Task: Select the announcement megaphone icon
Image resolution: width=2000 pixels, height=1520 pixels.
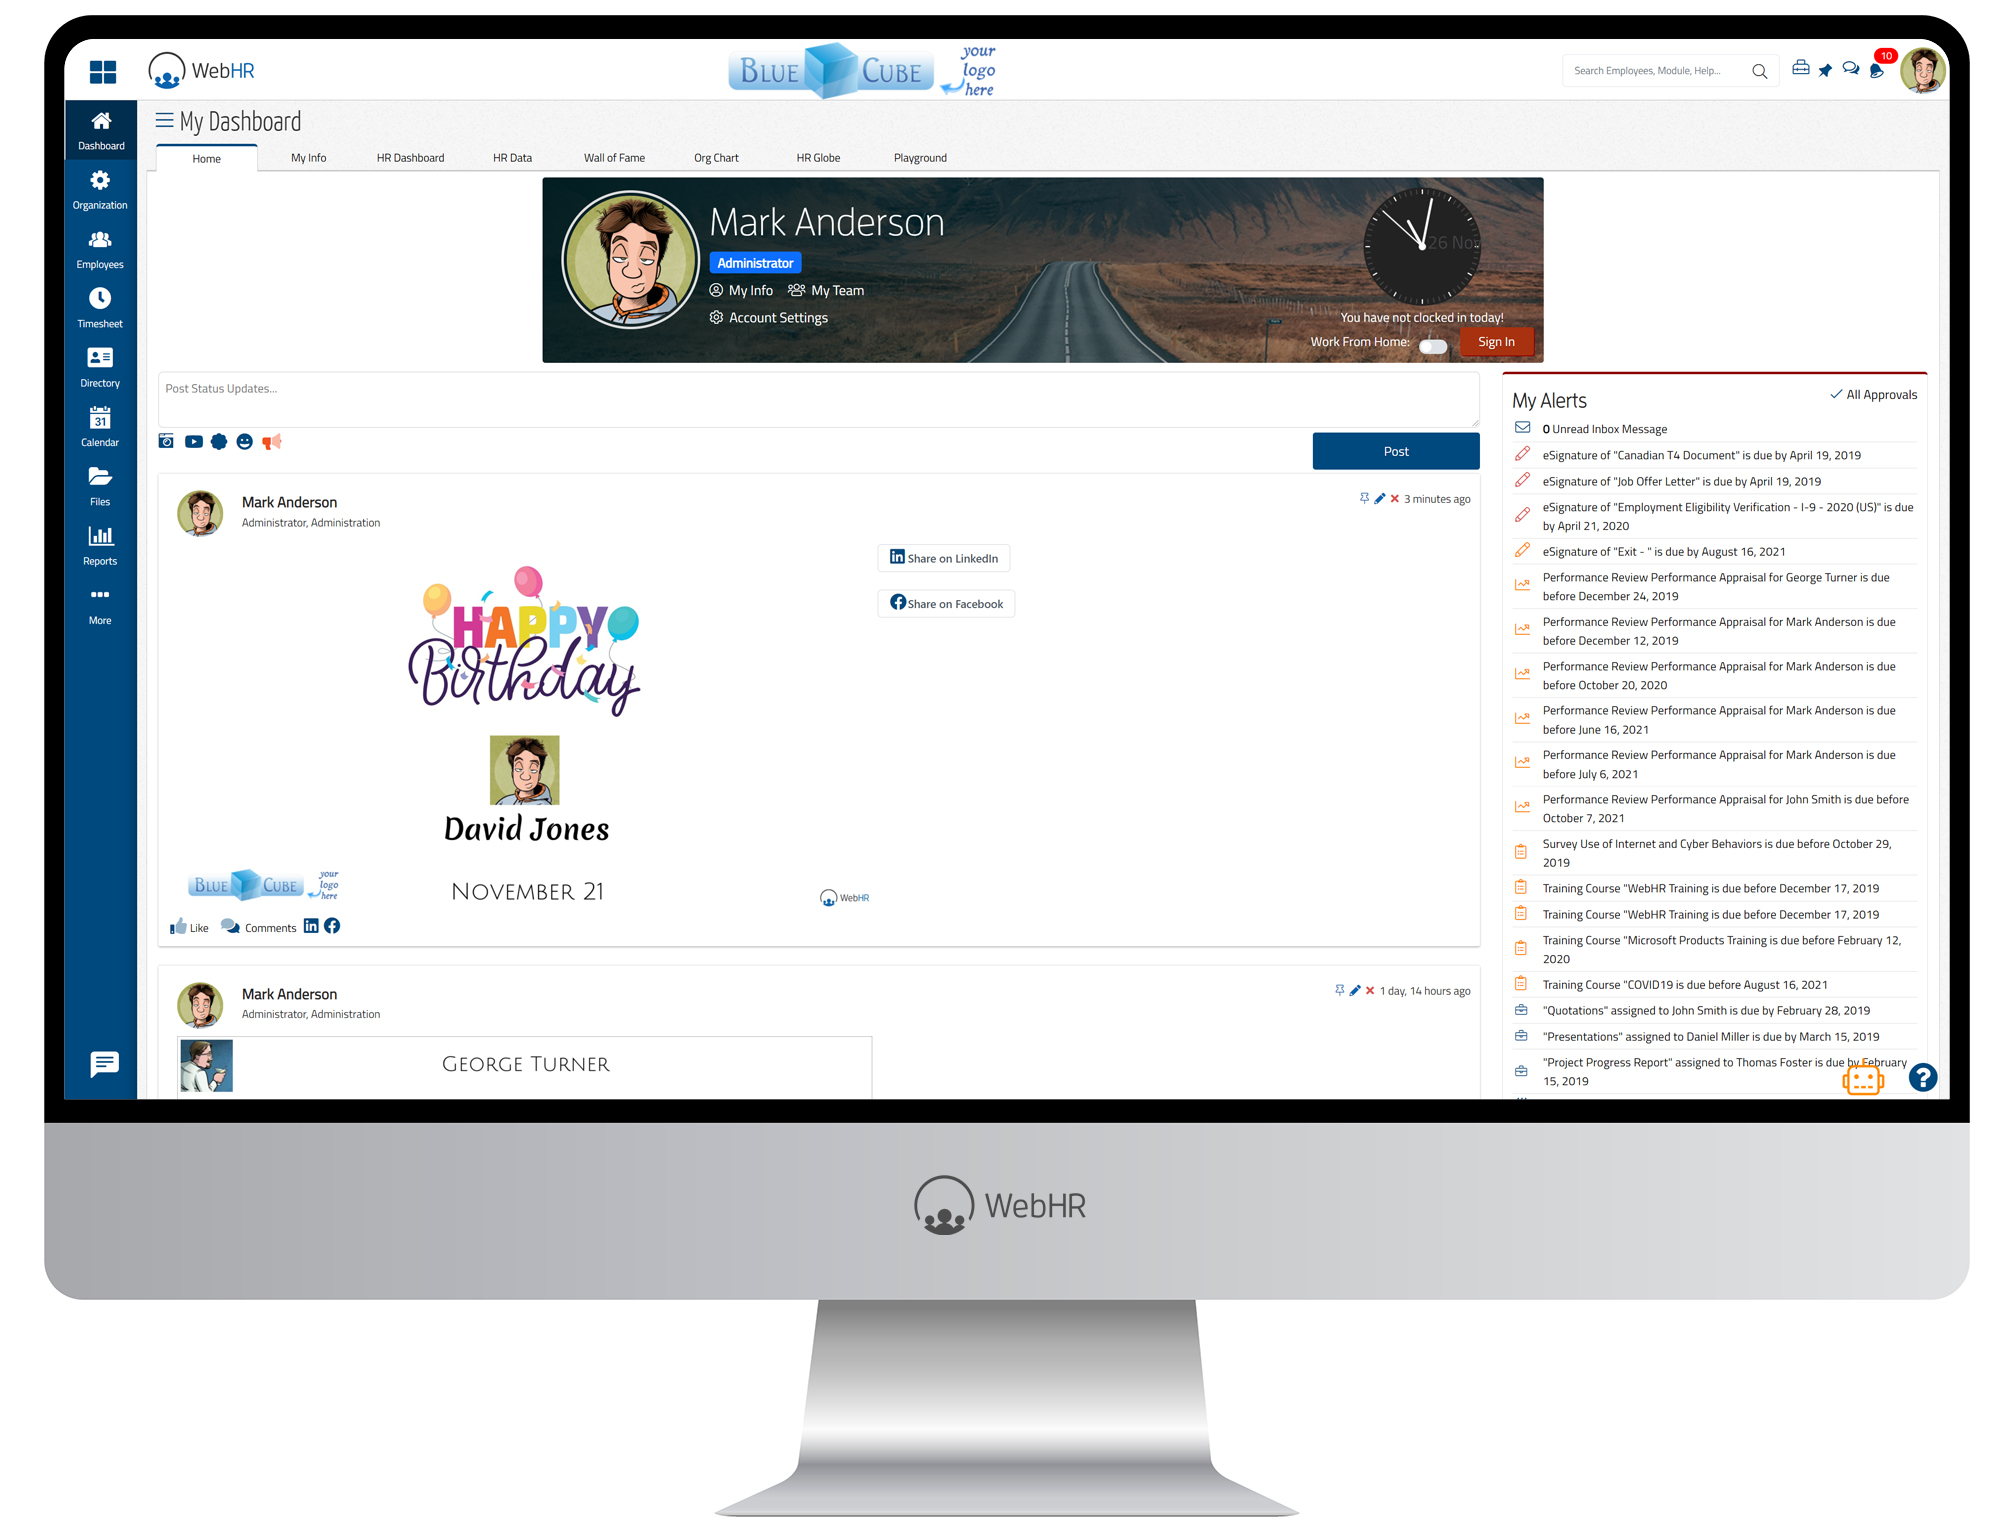Action: (272, 441)
